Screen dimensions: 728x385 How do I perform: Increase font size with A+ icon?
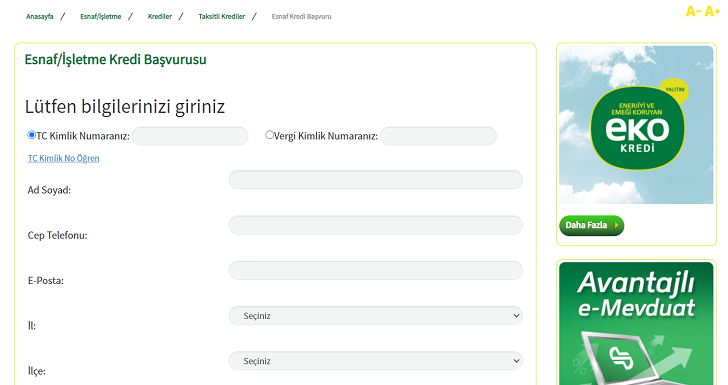click(x=712, y=11)
